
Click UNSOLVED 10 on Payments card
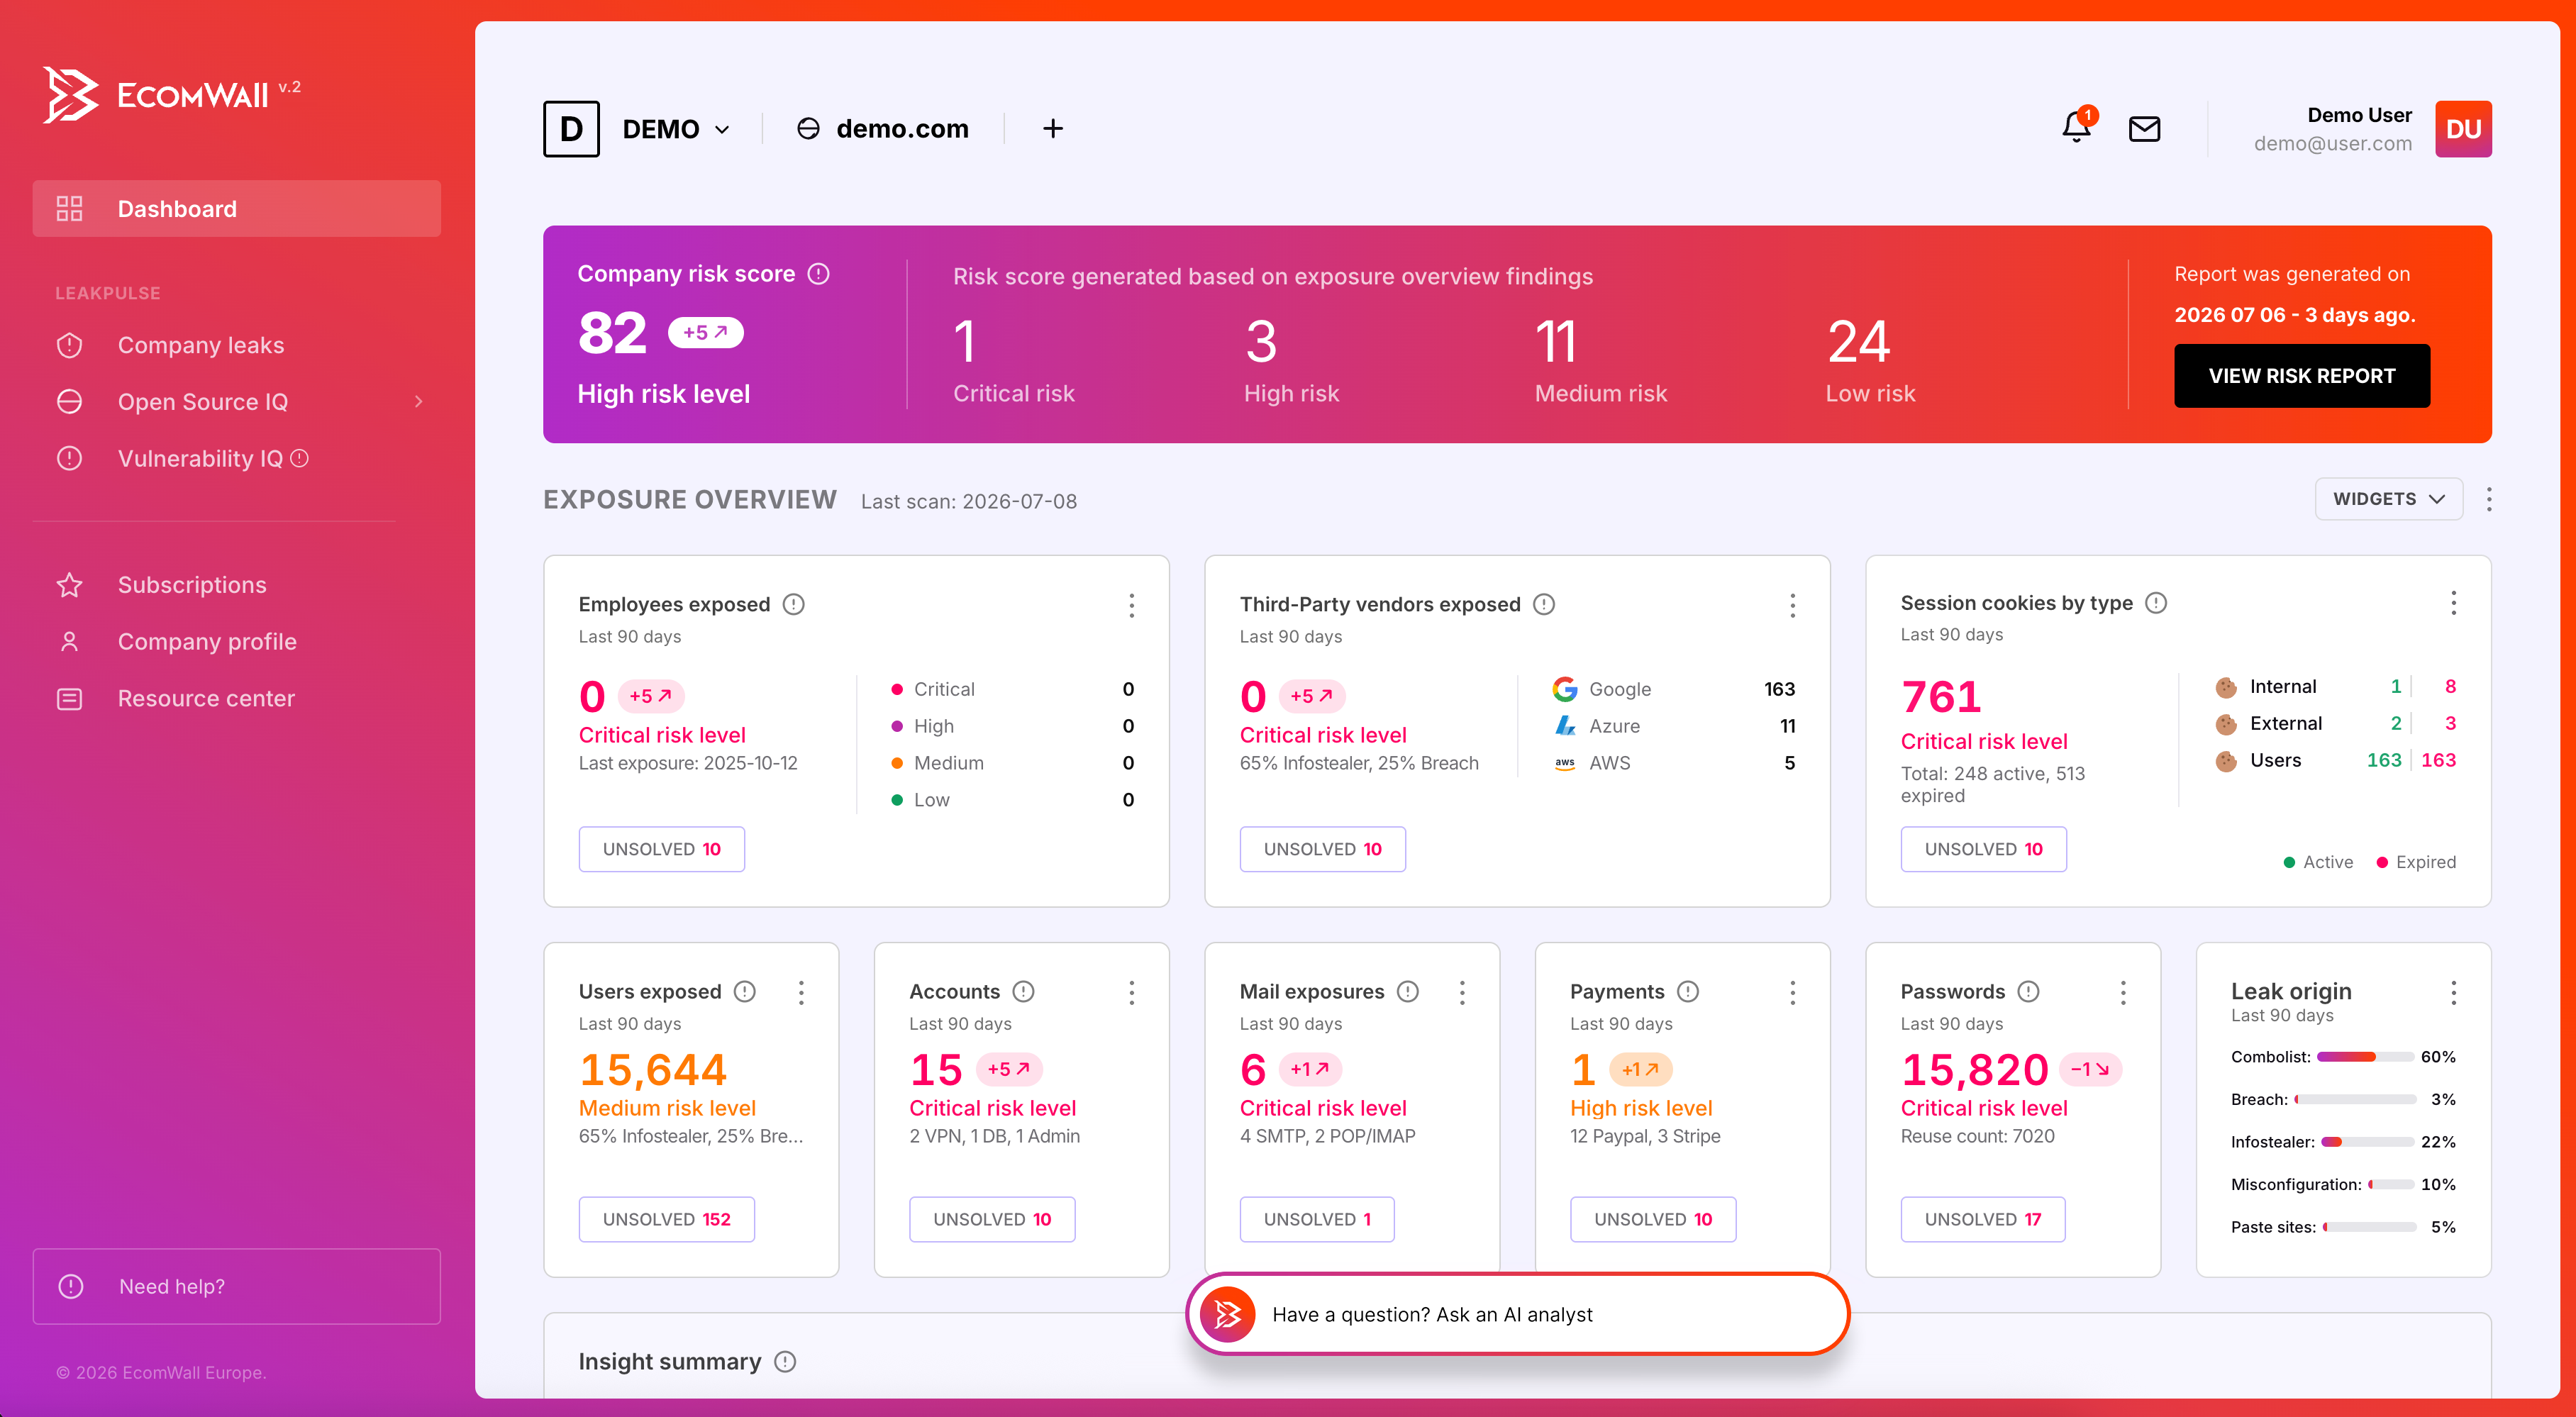(x=1653, y=1219)
